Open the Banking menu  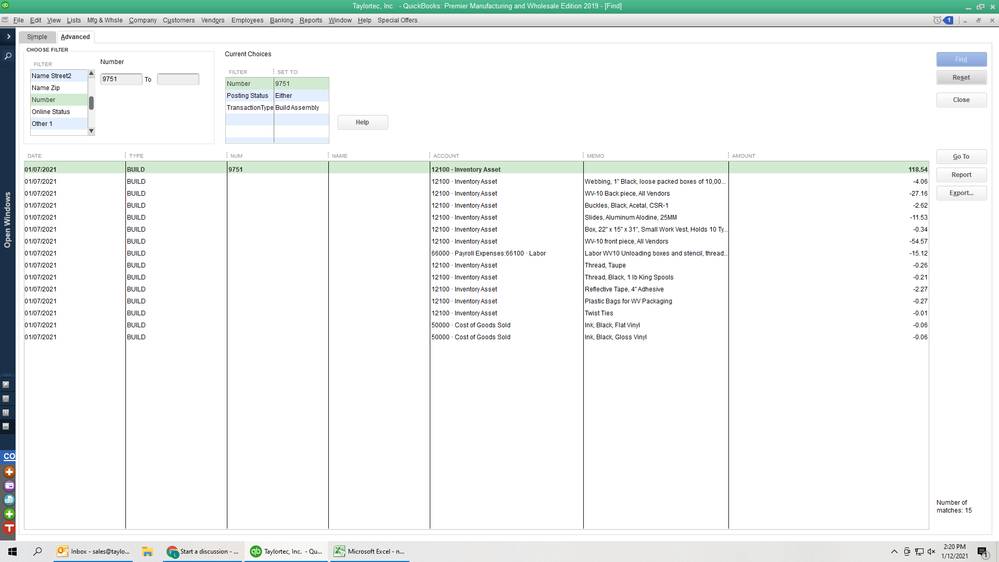[282, 20]
